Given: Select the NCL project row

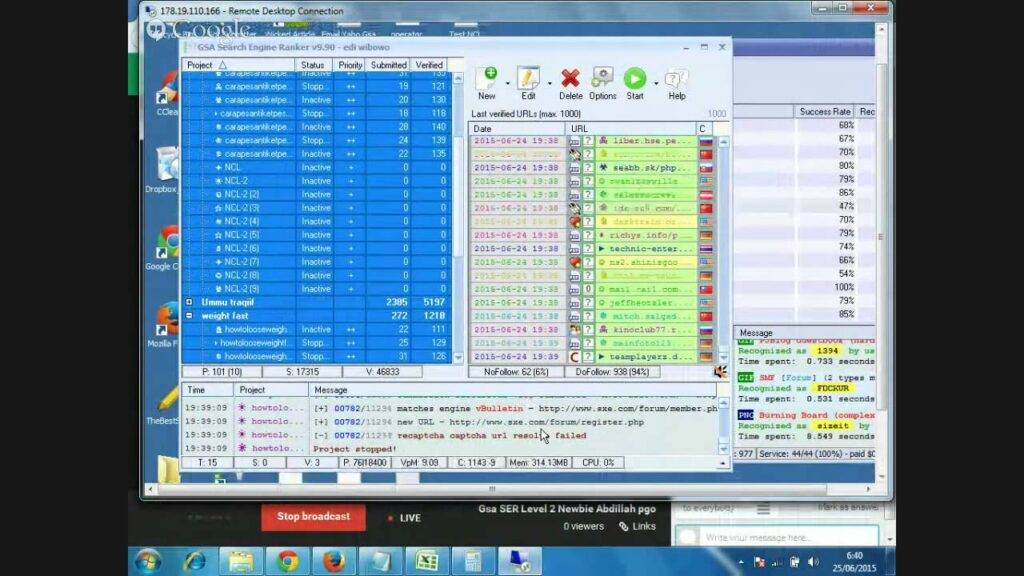Looking at the screenshot, I should pos(317,167).
